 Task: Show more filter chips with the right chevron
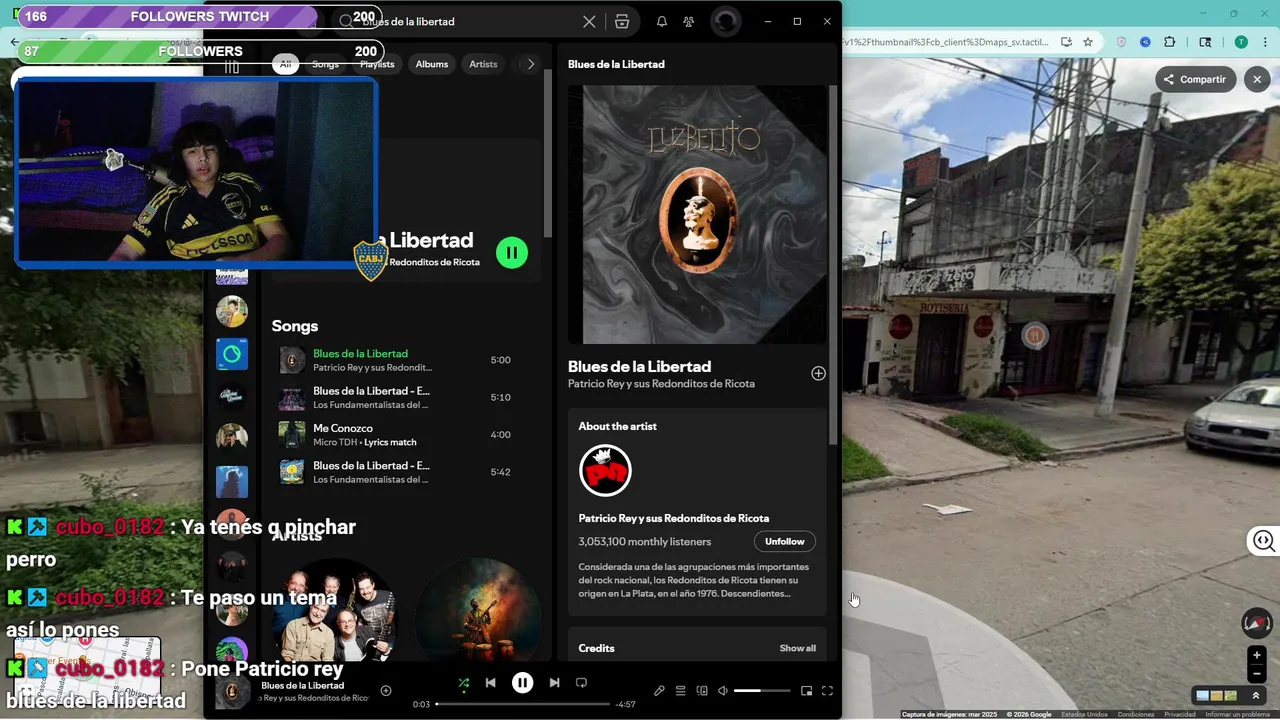pos(530,64)
